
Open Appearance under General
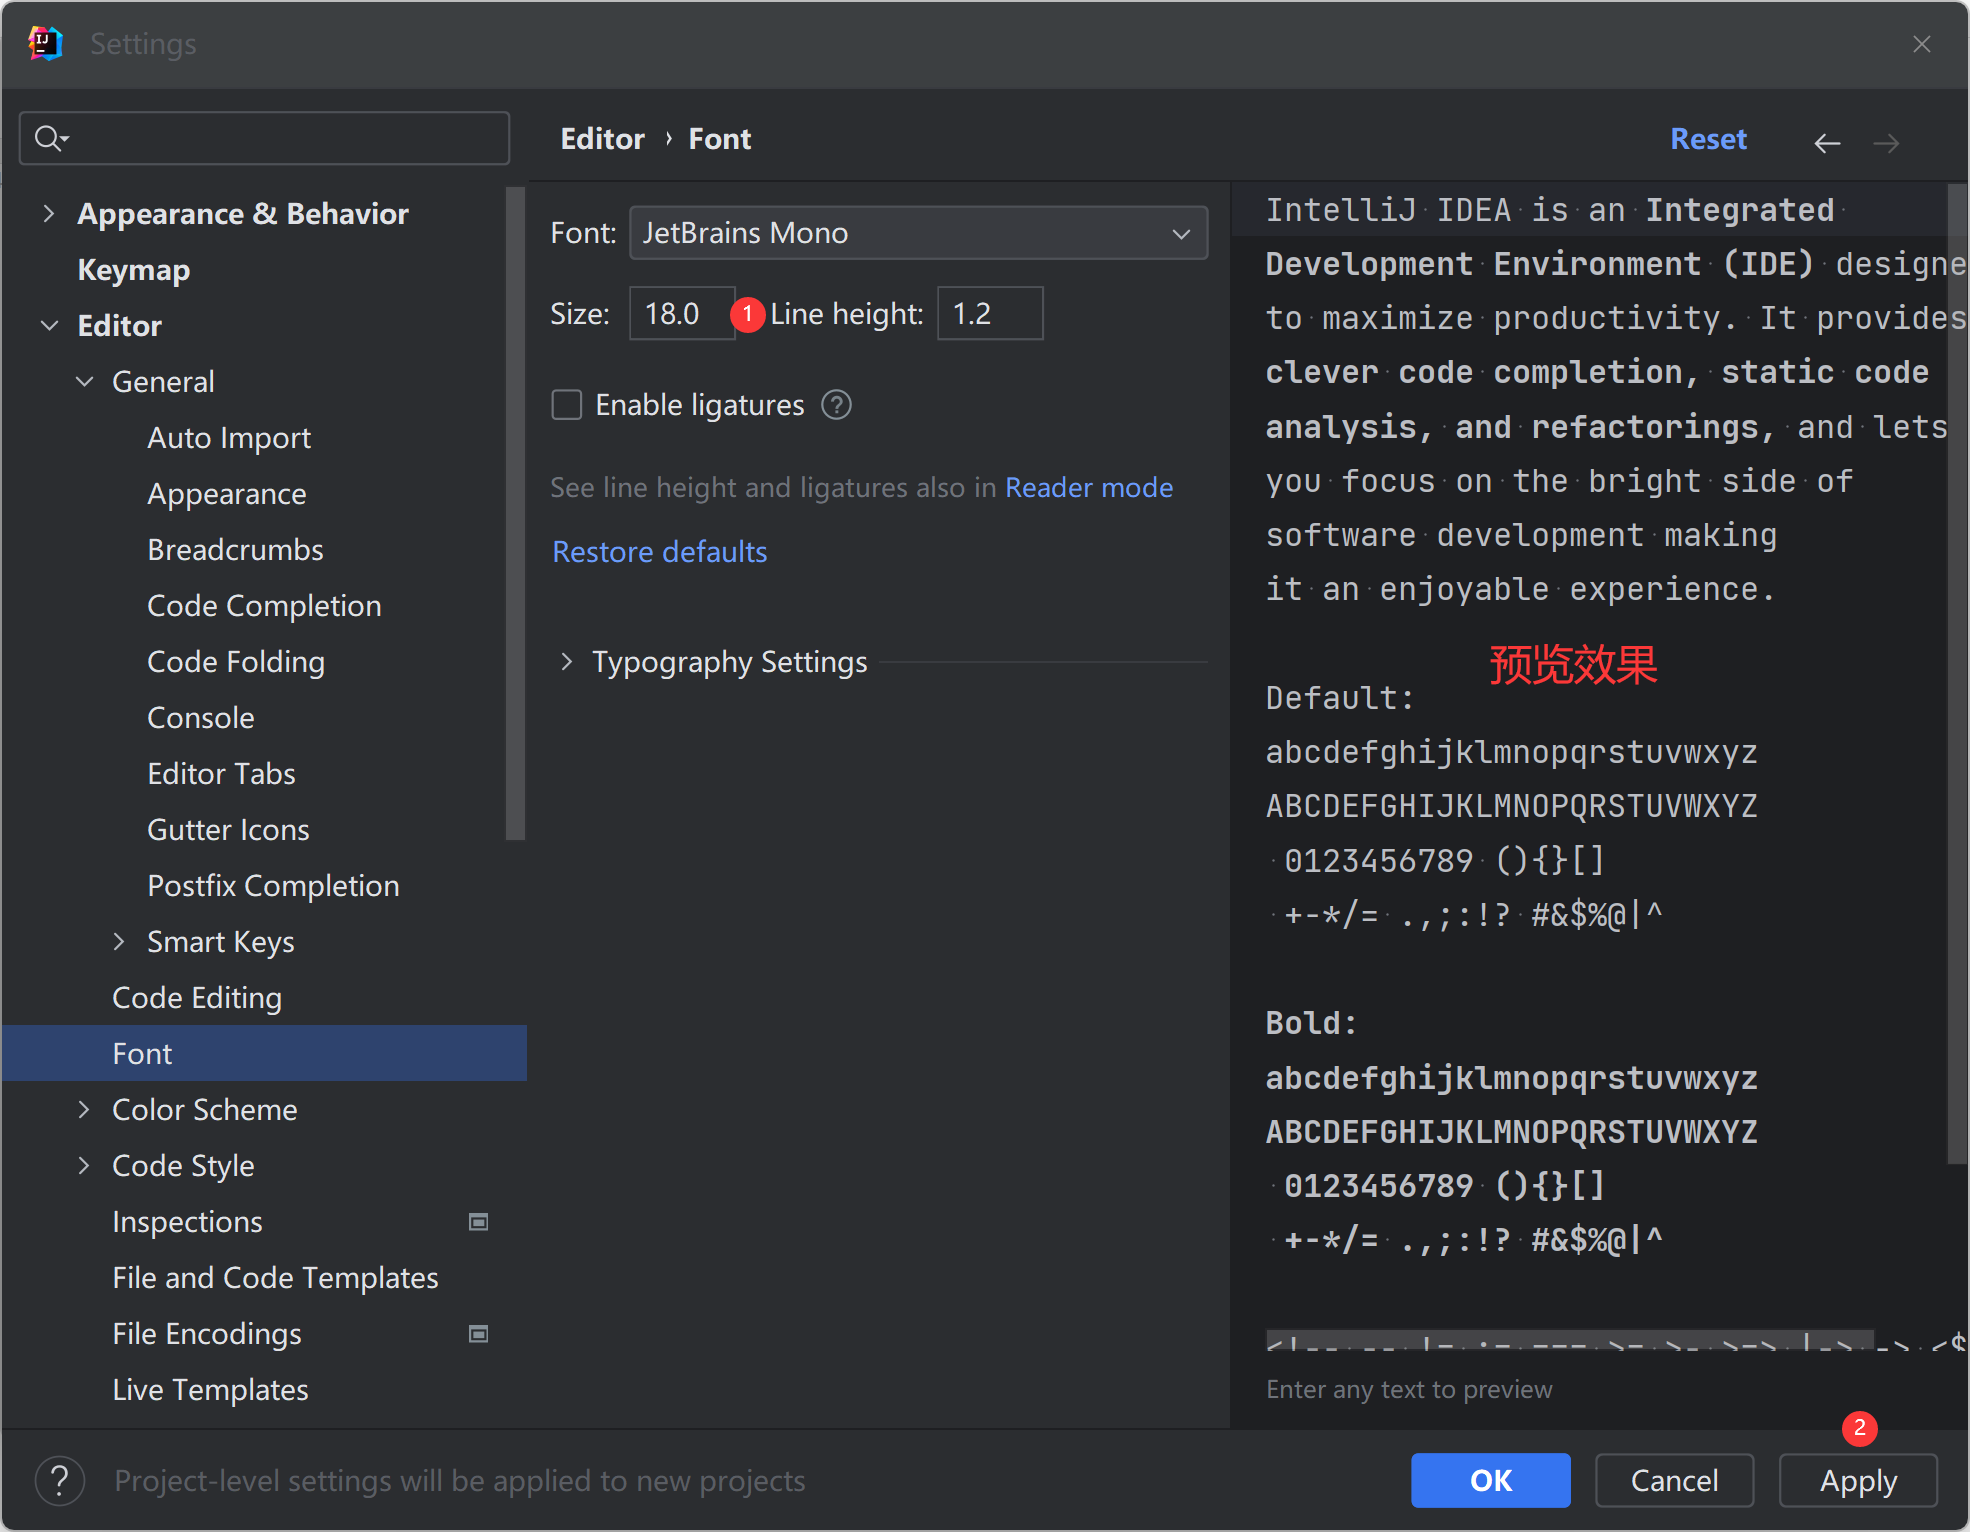click(x=227, y=494)
